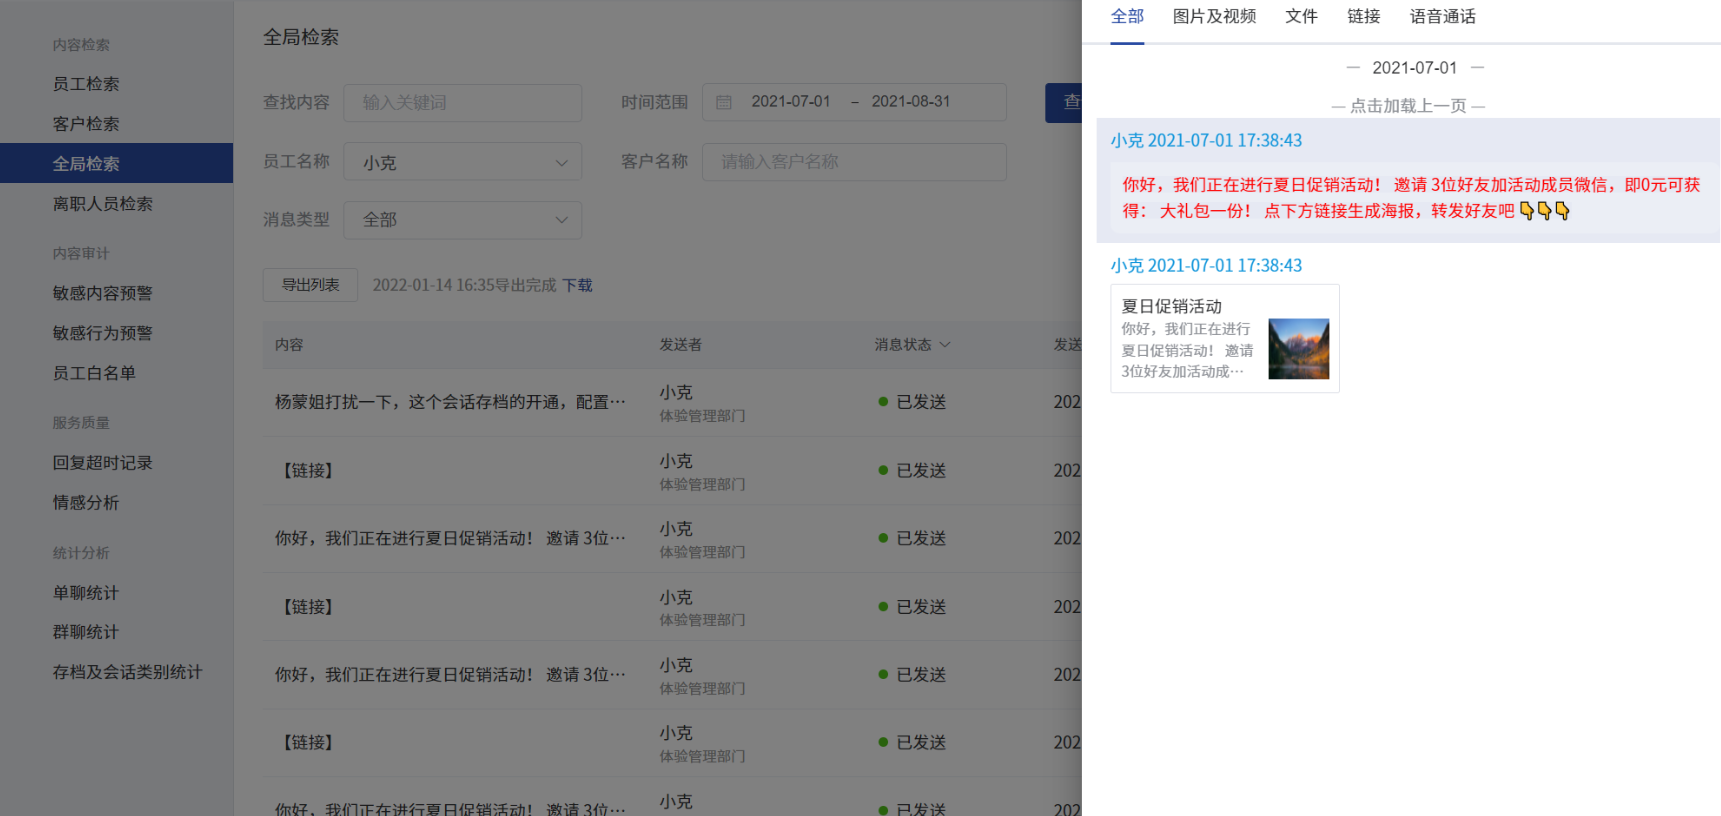
Task: Click the 下载 link for exported file
Action: coord(577,285)
